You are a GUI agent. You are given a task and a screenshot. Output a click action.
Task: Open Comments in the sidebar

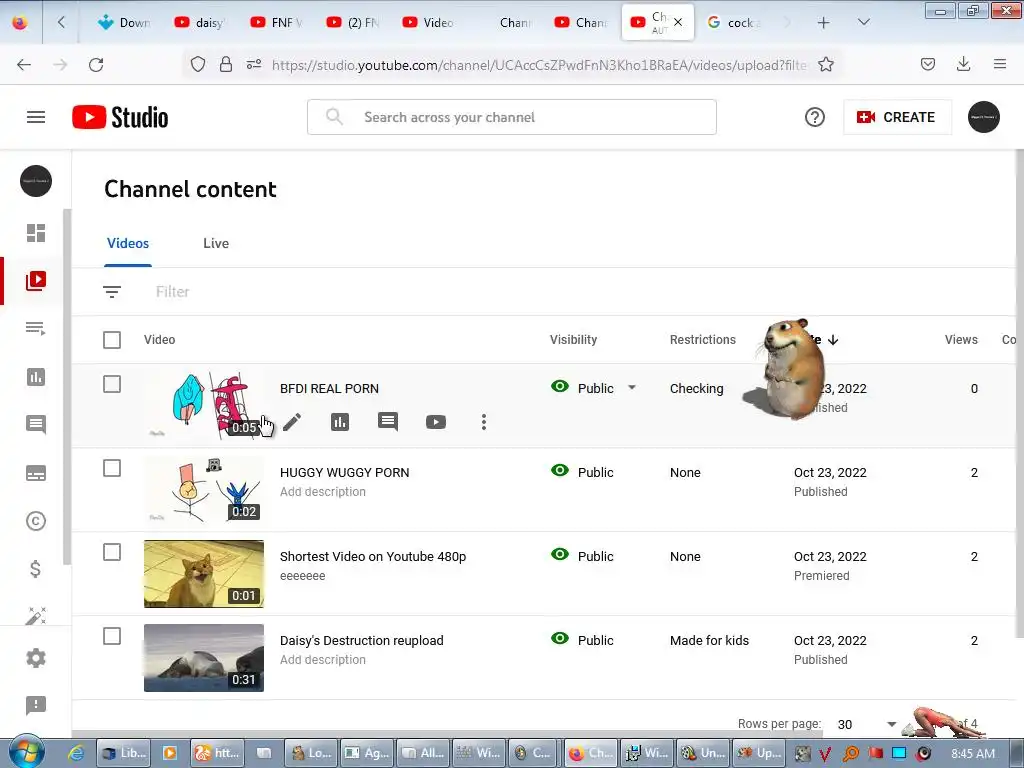[36, 424]
